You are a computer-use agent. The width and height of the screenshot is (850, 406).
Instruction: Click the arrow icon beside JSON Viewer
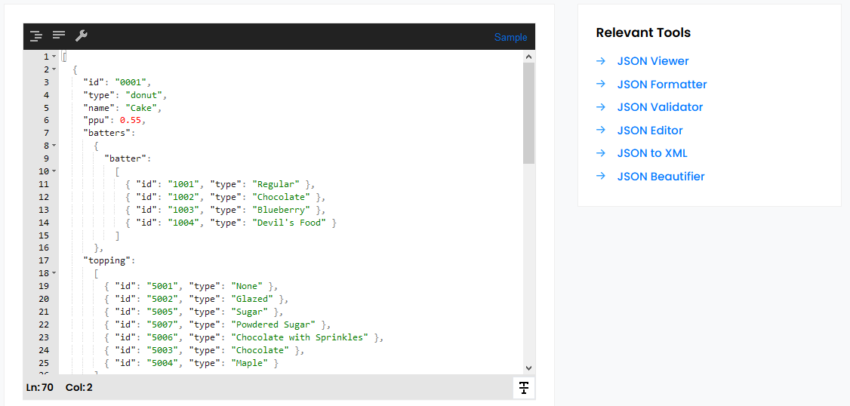[x=601, y=61]
